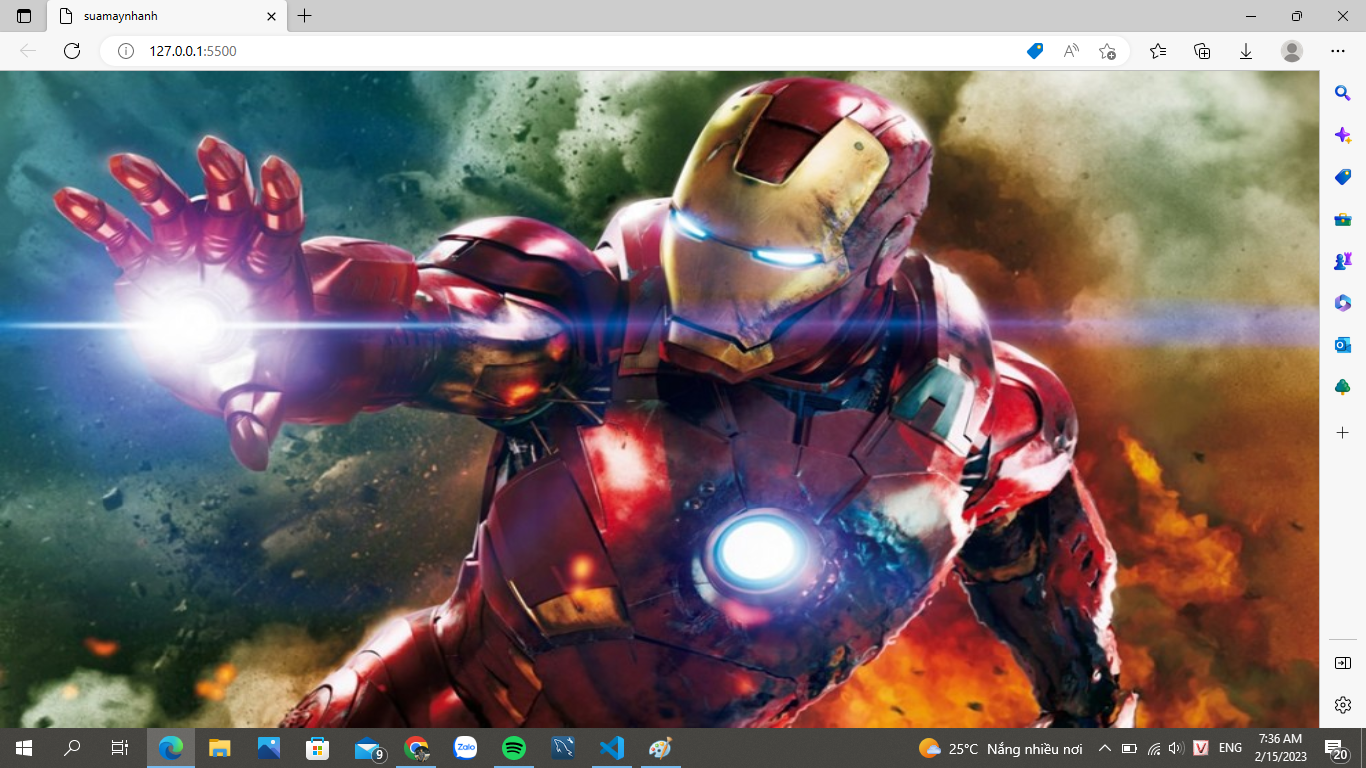Open Games chess icon in sidebar
Screen dimensions: 1366x768
coord(1343,261)
